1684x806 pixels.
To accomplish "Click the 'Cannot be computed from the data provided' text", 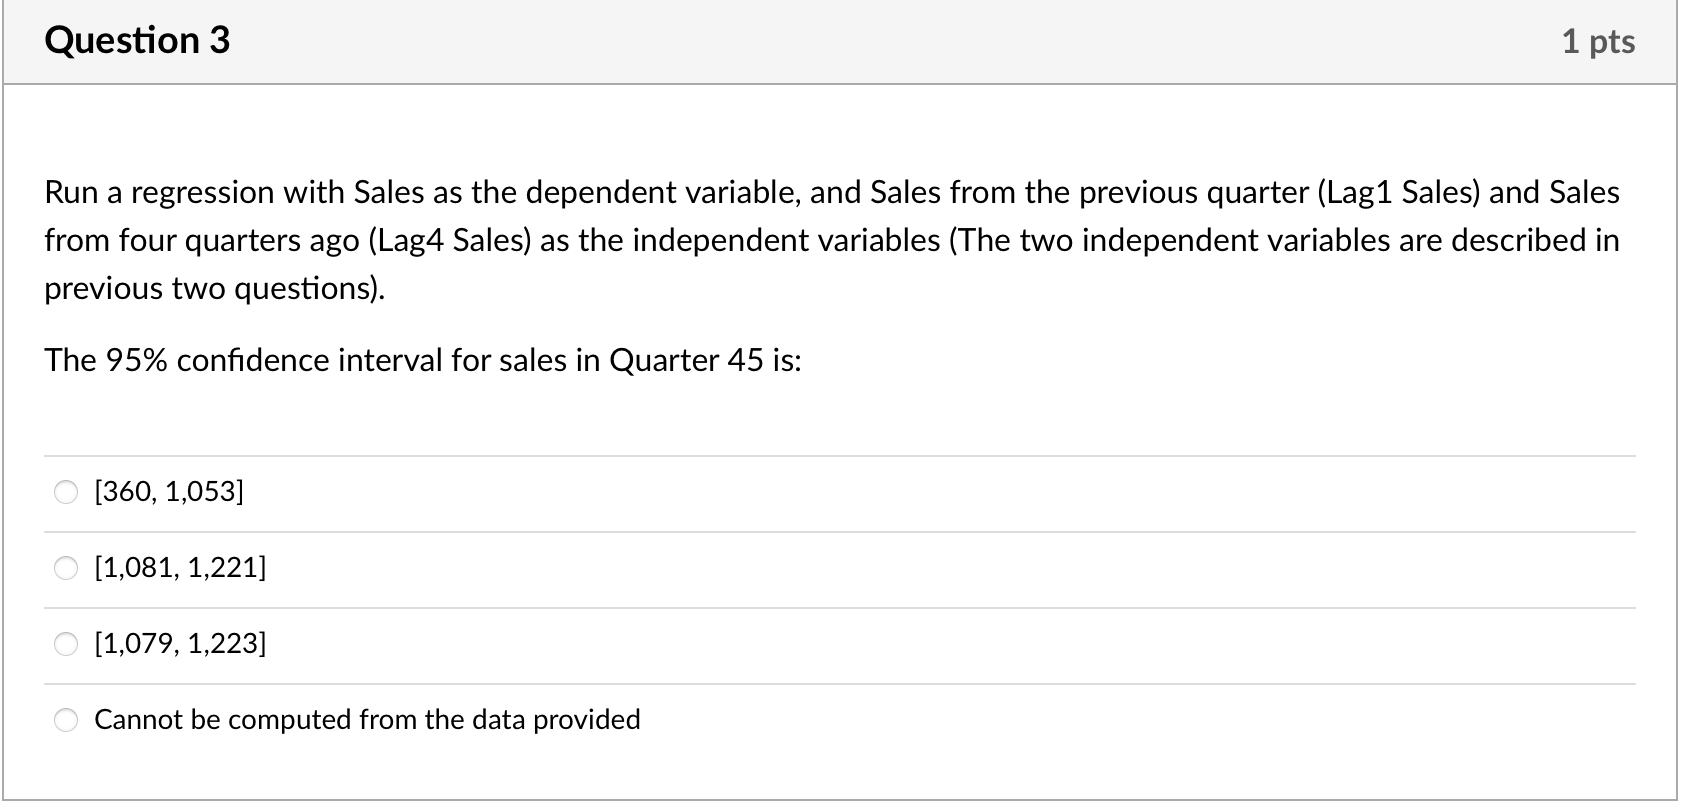I will 367,720.
